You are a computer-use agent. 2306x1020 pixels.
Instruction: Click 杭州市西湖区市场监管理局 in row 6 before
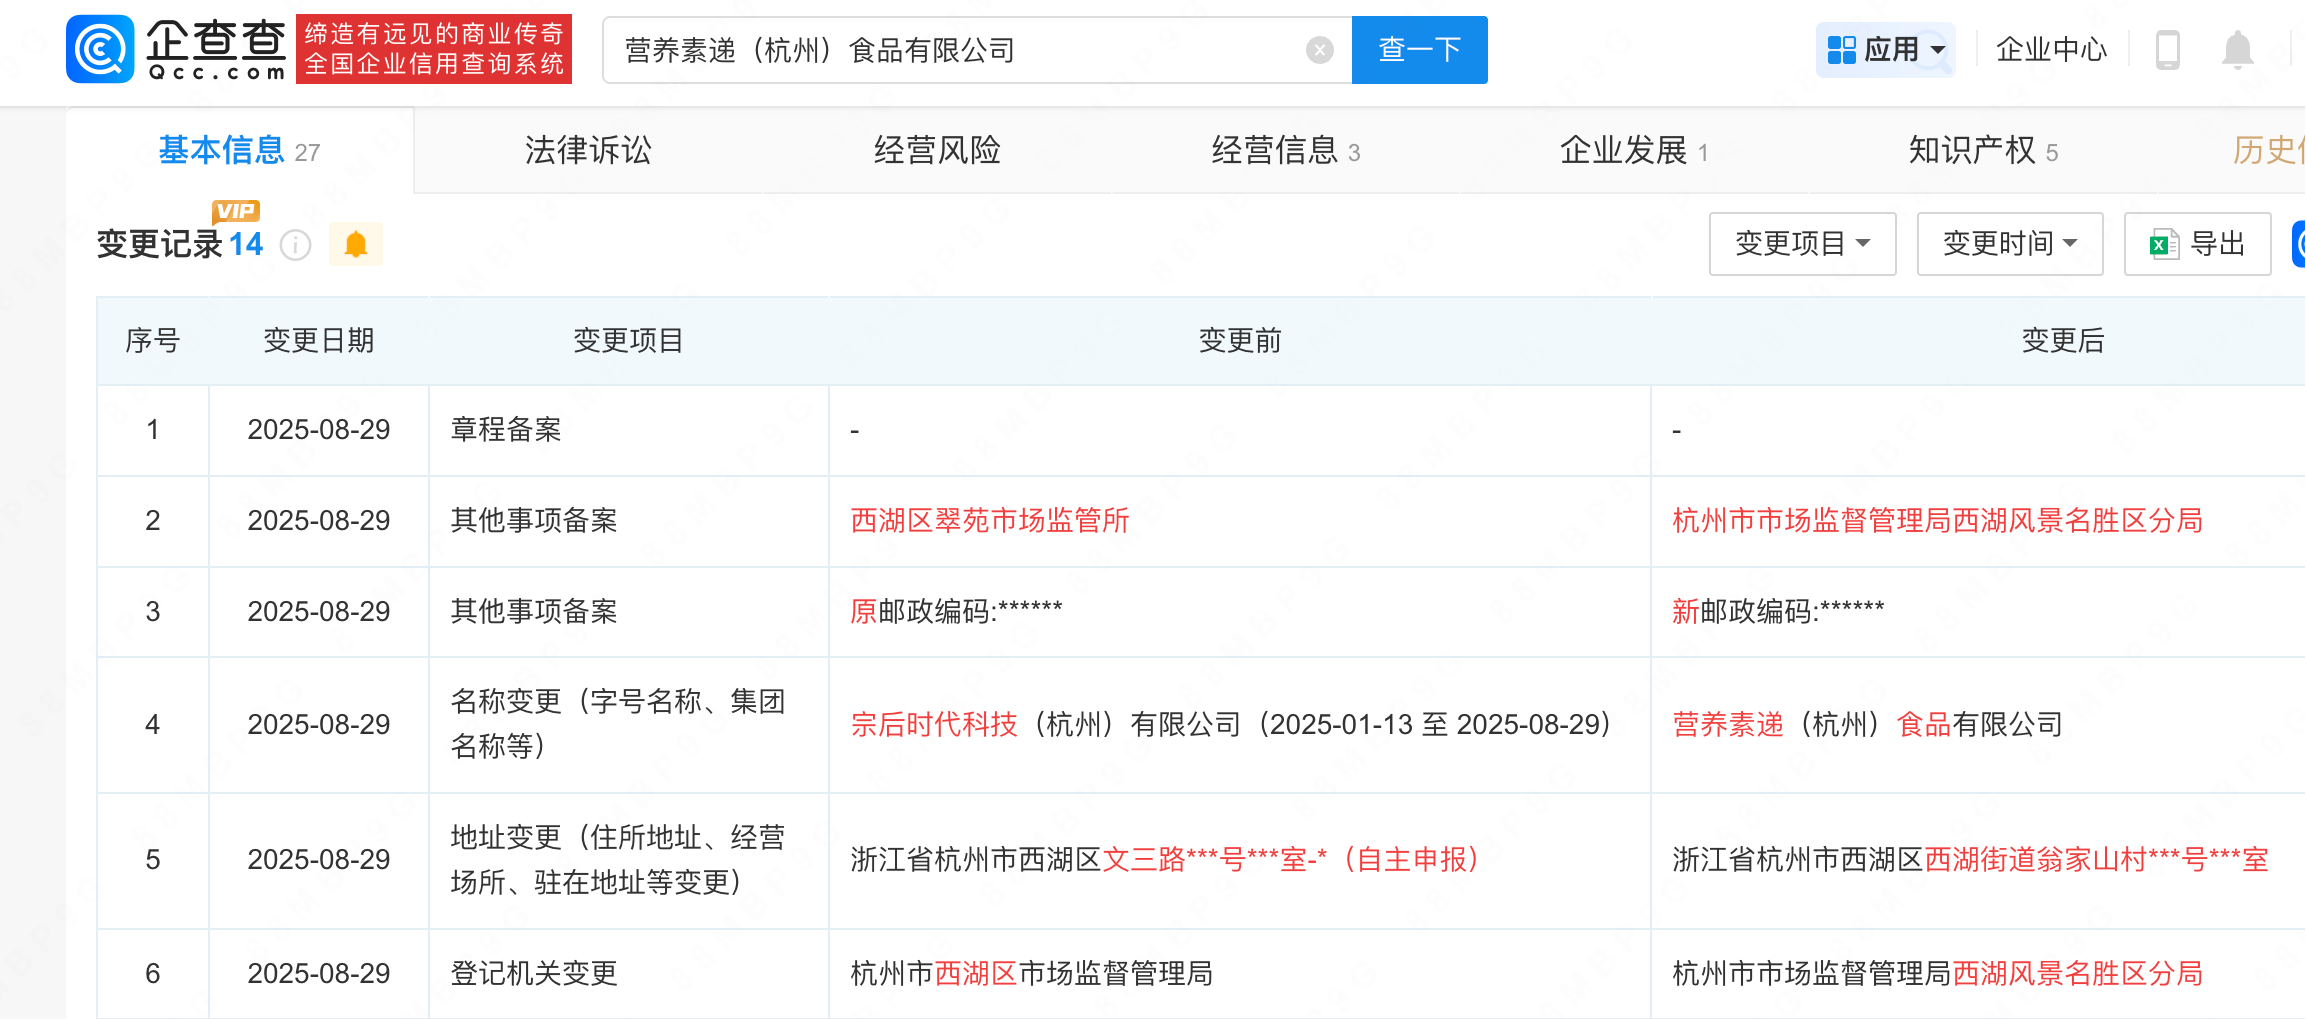(1031, 974)
